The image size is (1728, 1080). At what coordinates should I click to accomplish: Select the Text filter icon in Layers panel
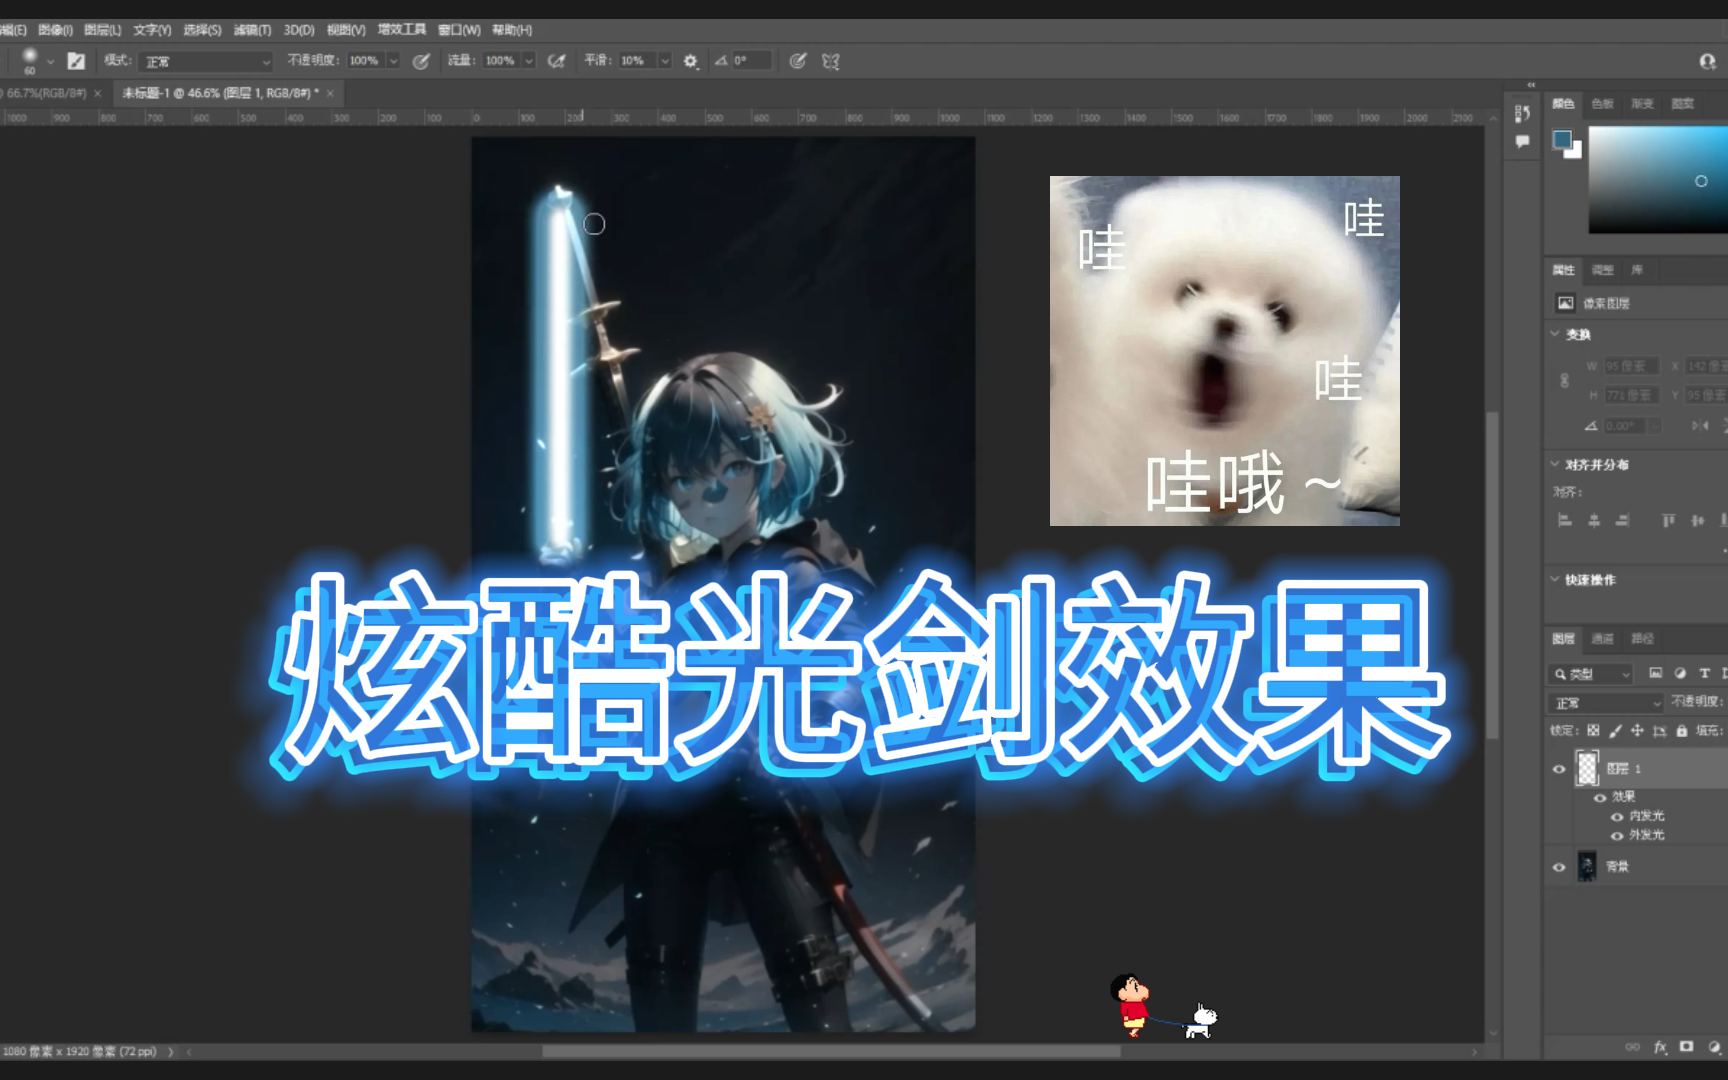(1705, 673)
